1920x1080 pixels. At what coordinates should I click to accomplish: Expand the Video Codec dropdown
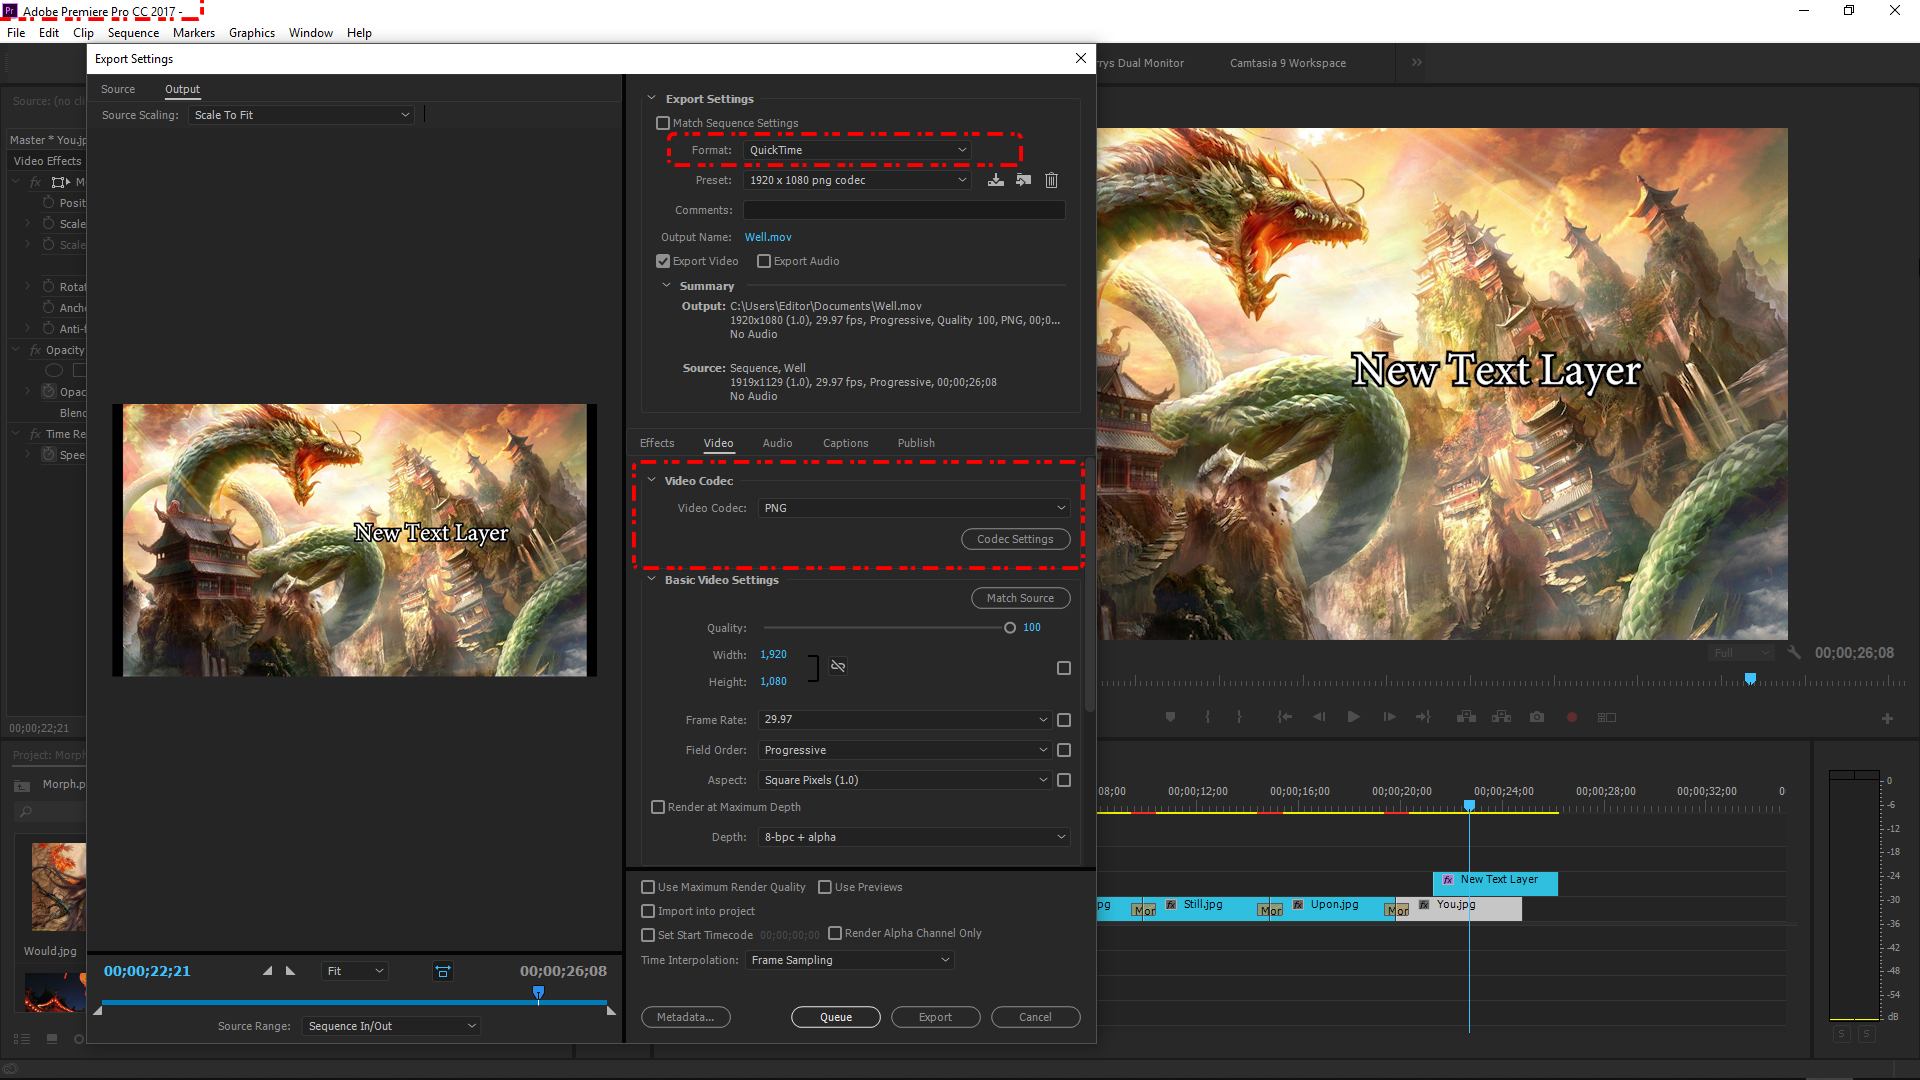[x=1062, y=508]
